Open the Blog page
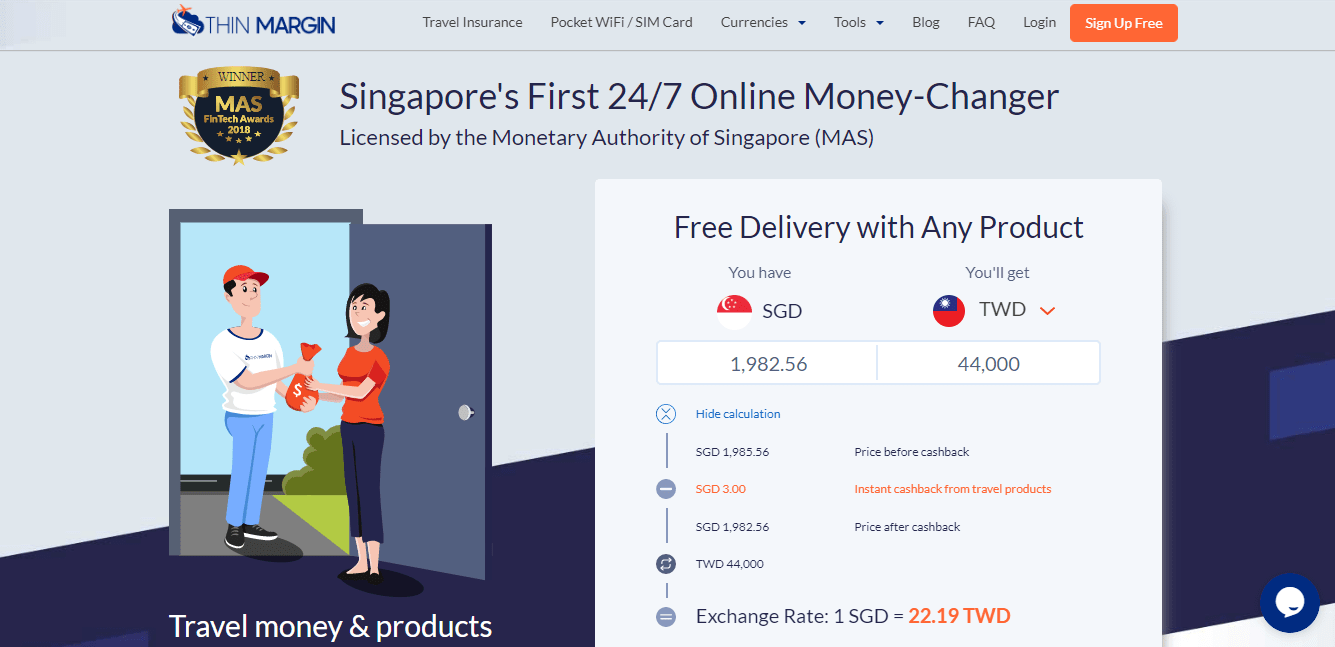Viewport: 1335px width, 647px height. [926, 22]
